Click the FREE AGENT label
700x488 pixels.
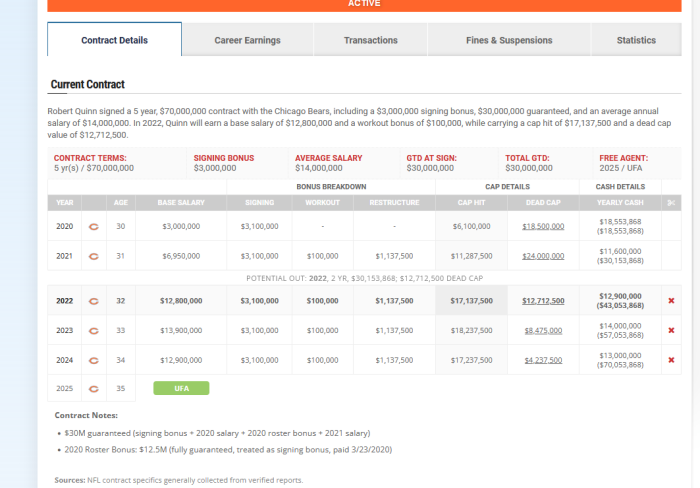pyautogui.click(x=623, y=158)
